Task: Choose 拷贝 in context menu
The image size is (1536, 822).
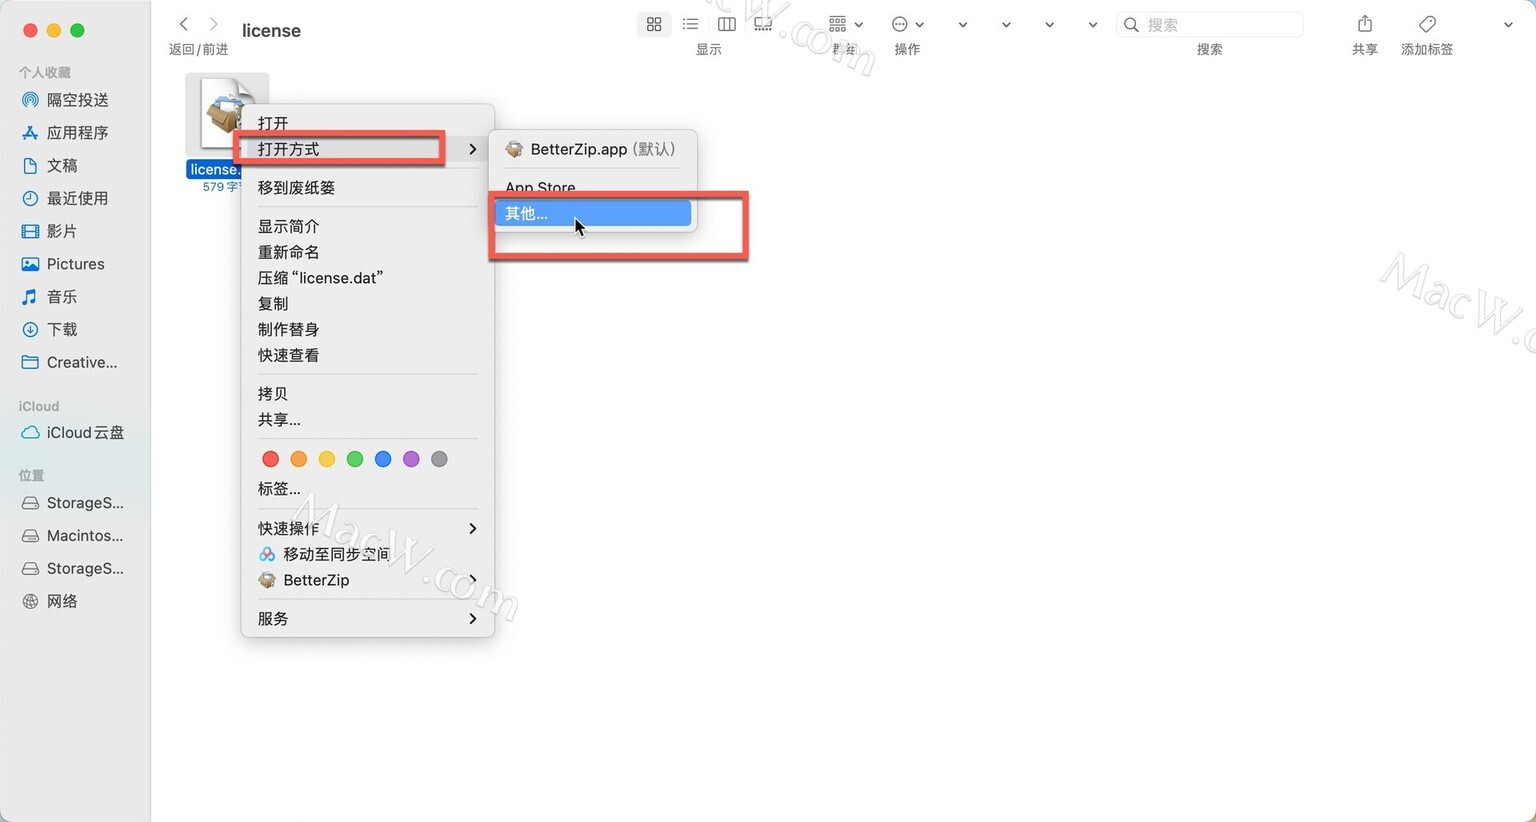Action: point(367,394)
